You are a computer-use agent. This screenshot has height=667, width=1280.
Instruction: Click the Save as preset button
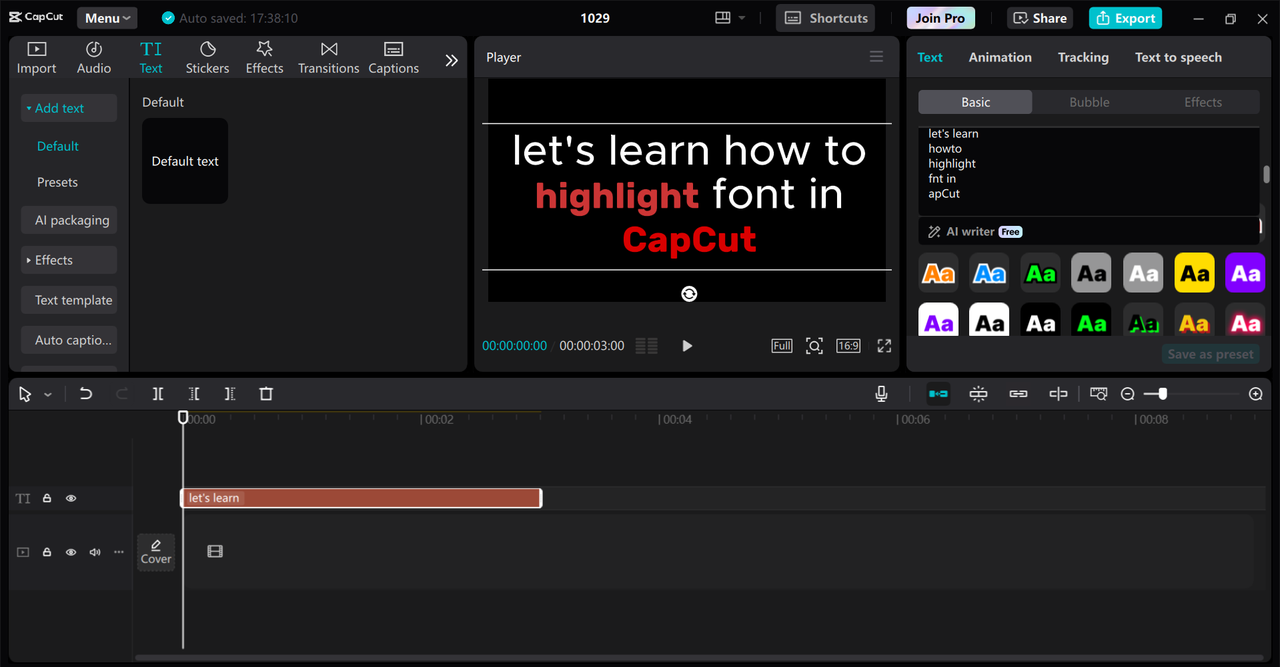pyautogui.click(x=1210, y=354)
